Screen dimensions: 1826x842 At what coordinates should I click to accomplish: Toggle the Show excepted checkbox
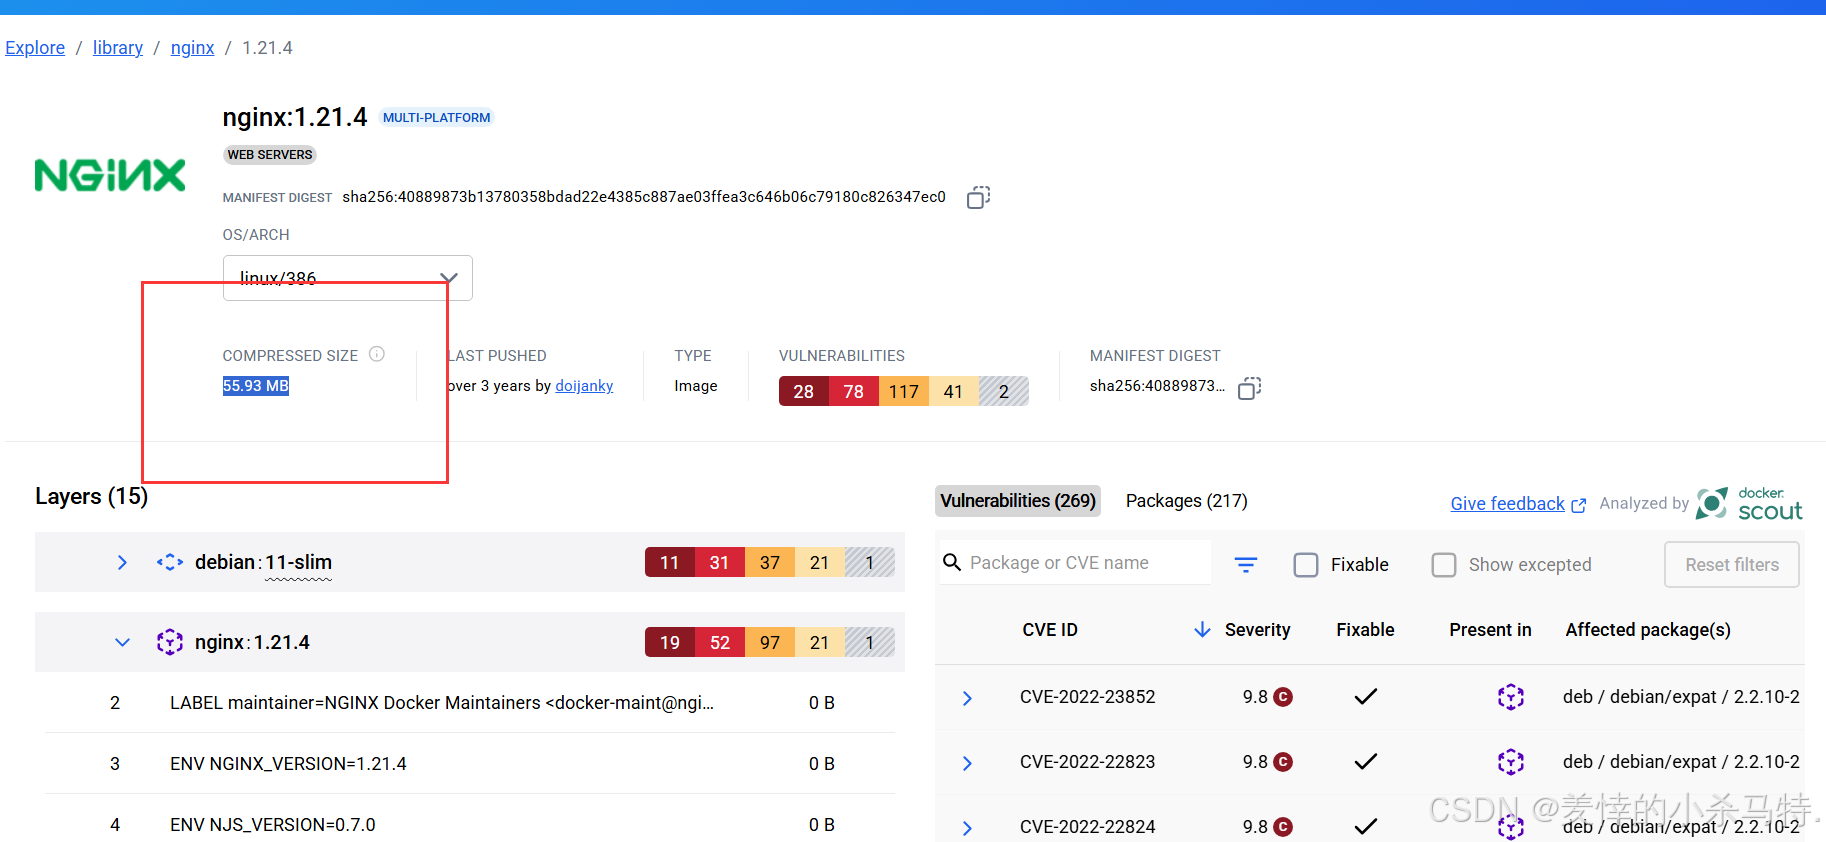pyautogui.click(x=1444, y=565)
